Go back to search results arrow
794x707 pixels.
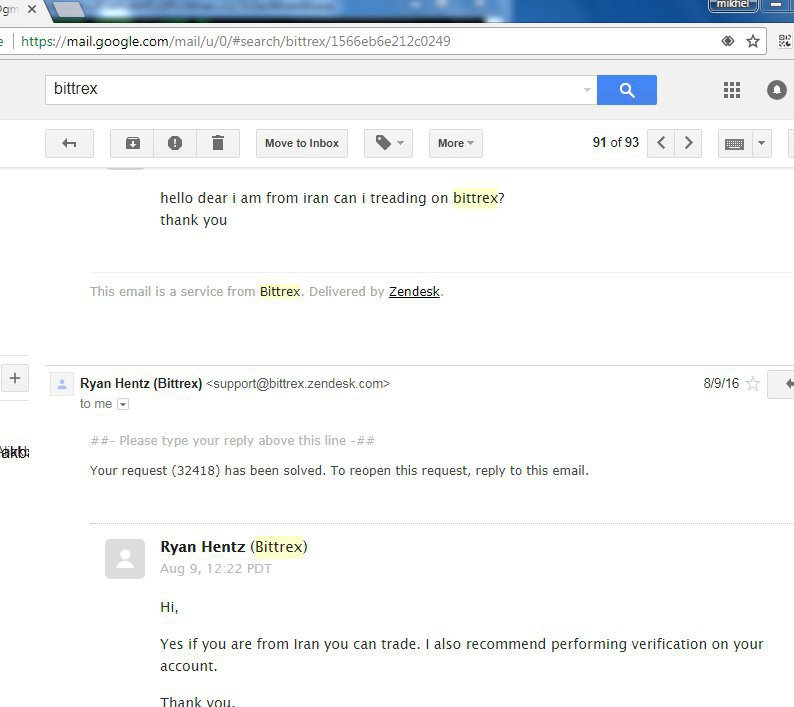(69, 143)
